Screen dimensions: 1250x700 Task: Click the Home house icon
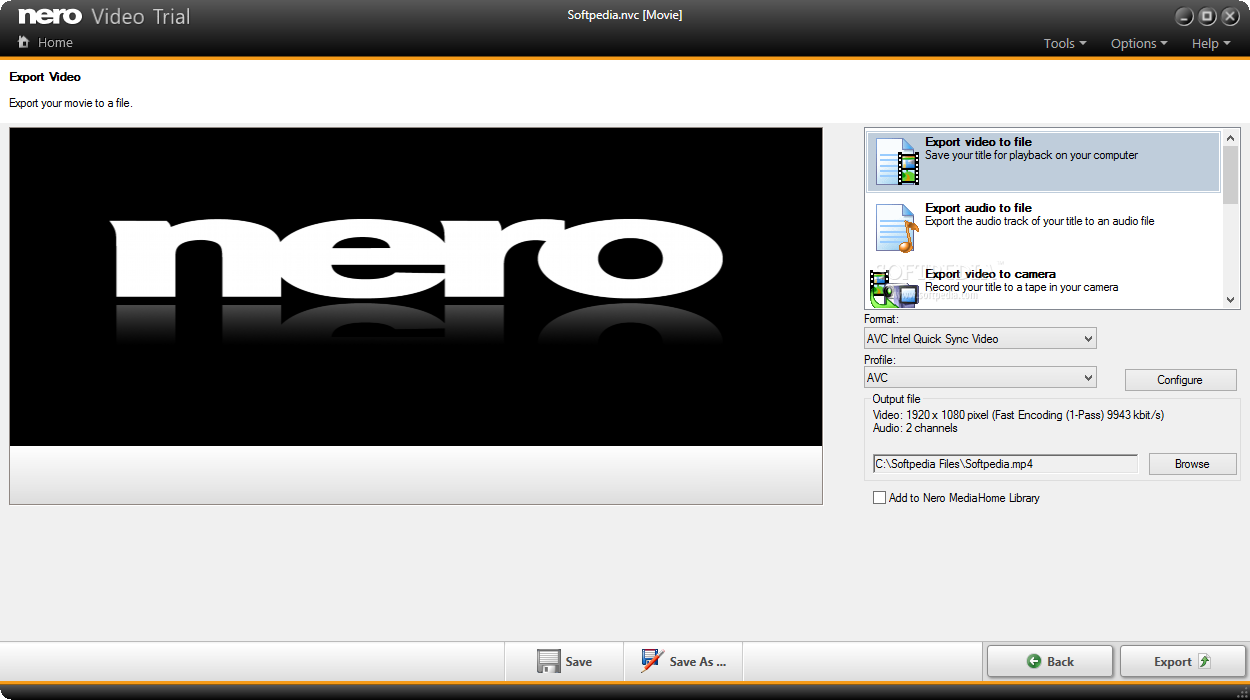tap(24, 42)
